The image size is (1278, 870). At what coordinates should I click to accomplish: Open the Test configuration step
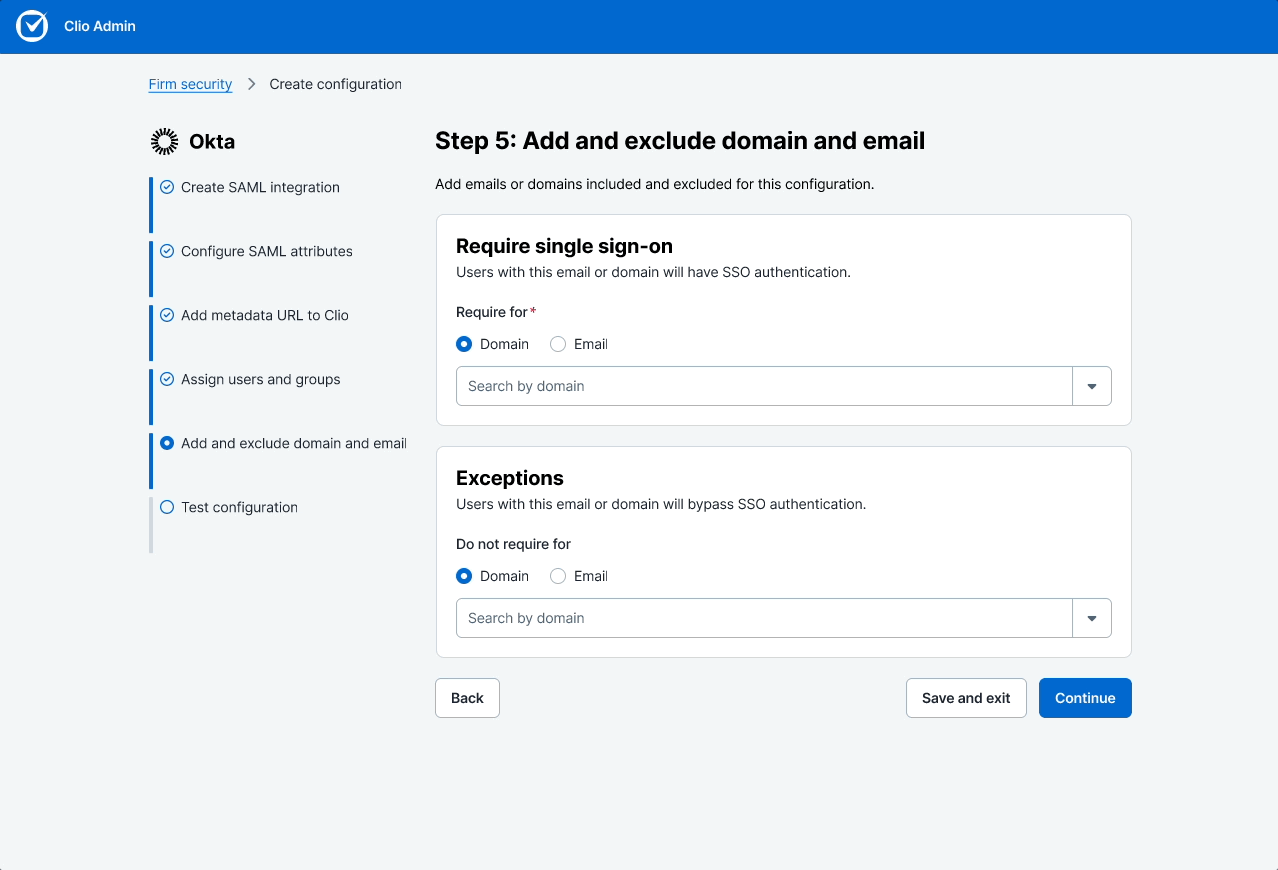tap(239, 507)
